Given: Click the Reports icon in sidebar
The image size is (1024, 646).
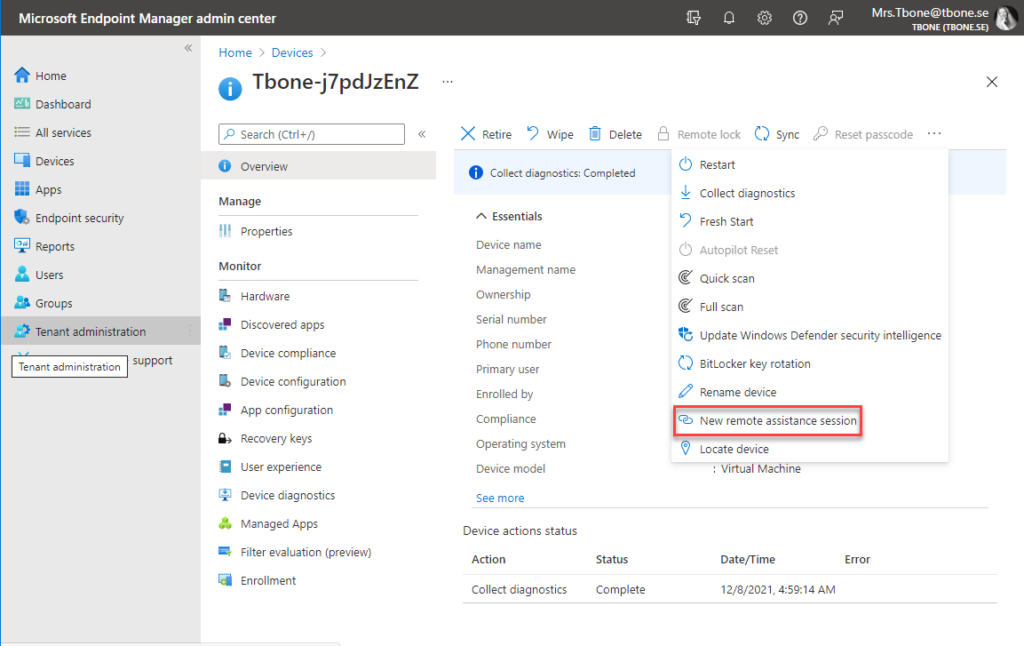Looking at the screenshot, I should pos(22,246).
